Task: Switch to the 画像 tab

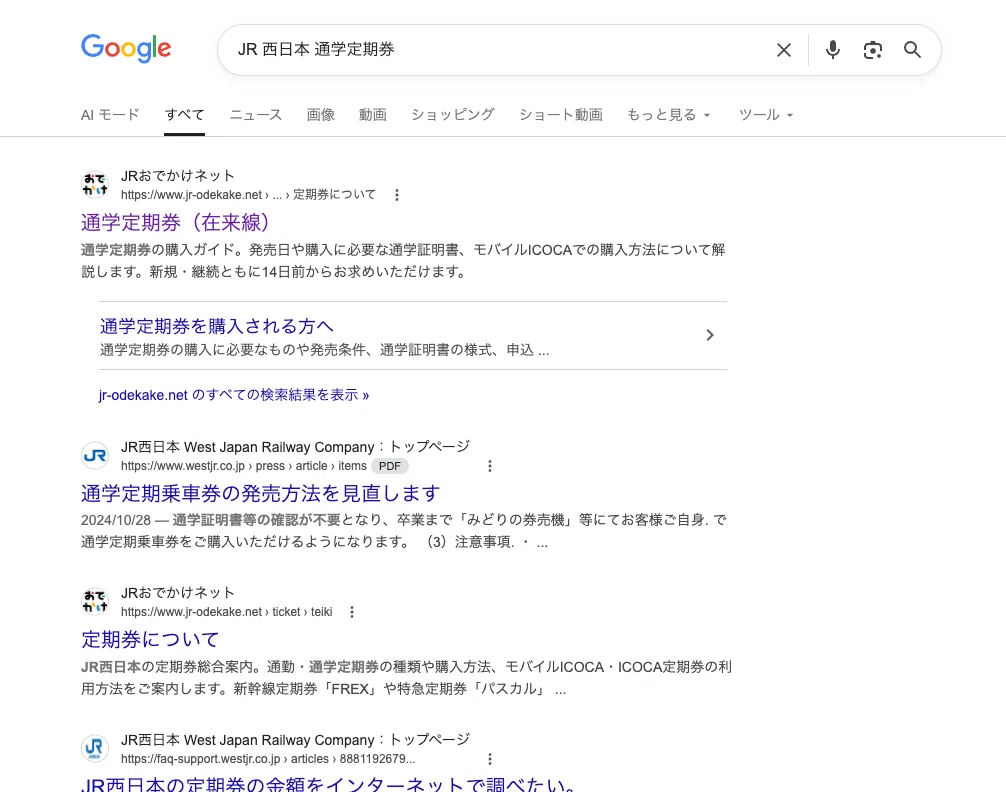Action: pos(321,115)
